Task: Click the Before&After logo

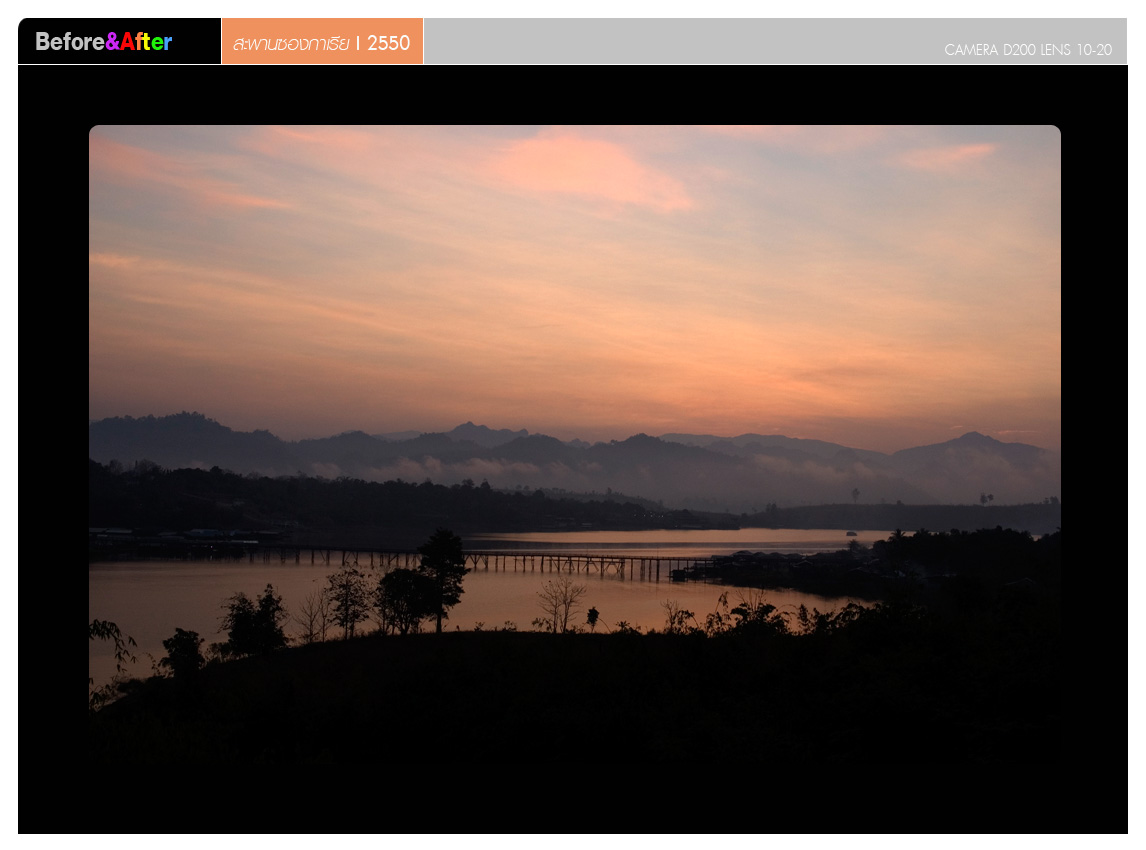Action: click(x=104, y=42)
